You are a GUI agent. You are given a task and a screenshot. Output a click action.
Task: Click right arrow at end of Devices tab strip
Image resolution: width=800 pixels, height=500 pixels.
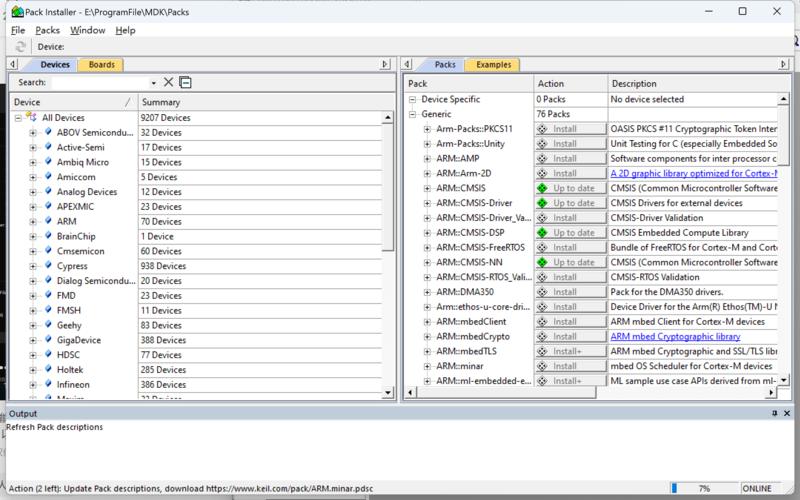click(386, 64)
